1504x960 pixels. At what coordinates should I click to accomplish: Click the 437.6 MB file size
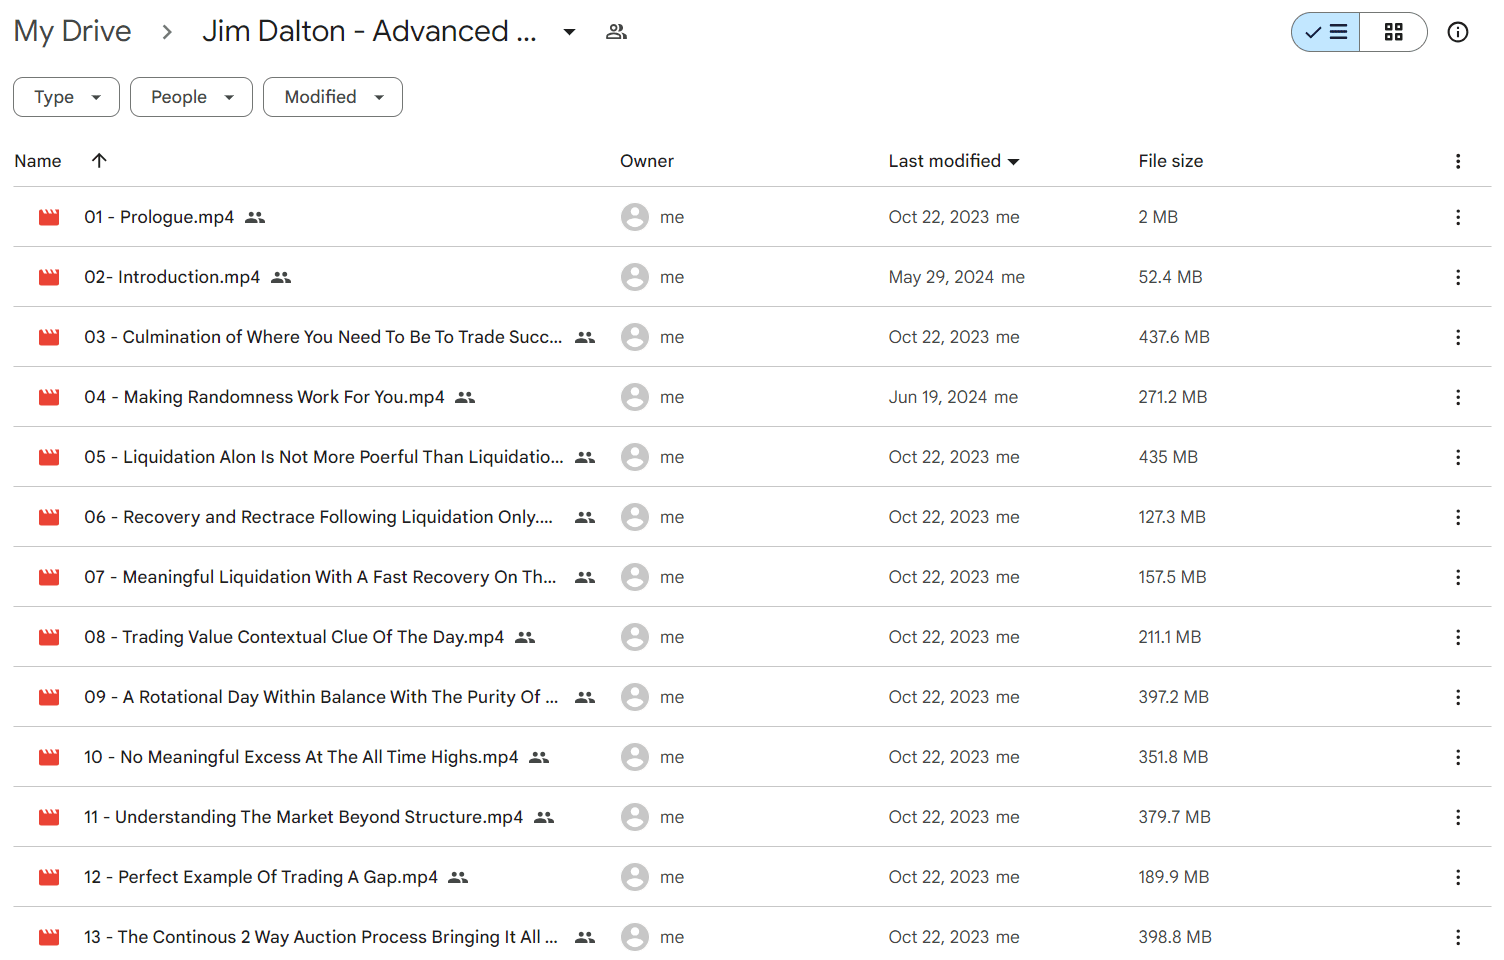tap(1174, 337)
